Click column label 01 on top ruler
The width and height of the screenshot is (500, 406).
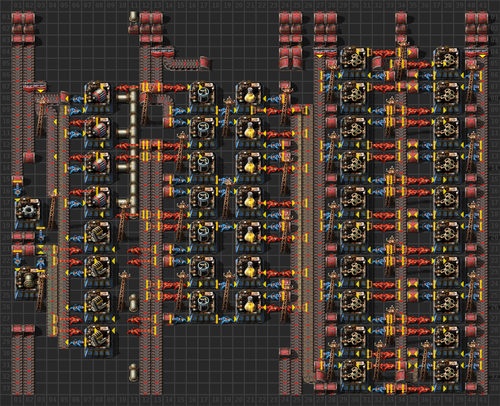[17, 5]
